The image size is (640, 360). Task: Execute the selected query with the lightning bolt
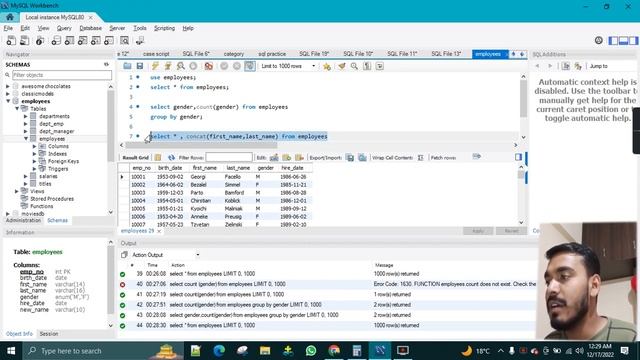click(155, 66)
